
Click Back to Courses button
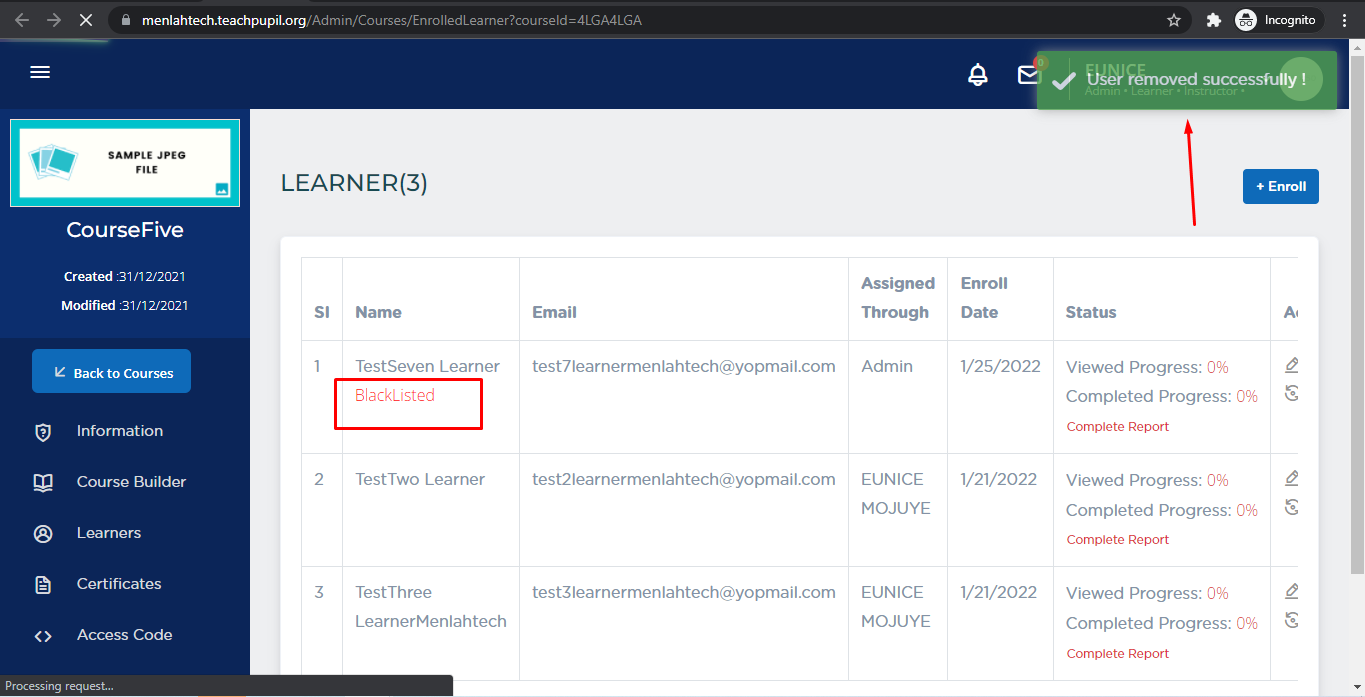111,372
